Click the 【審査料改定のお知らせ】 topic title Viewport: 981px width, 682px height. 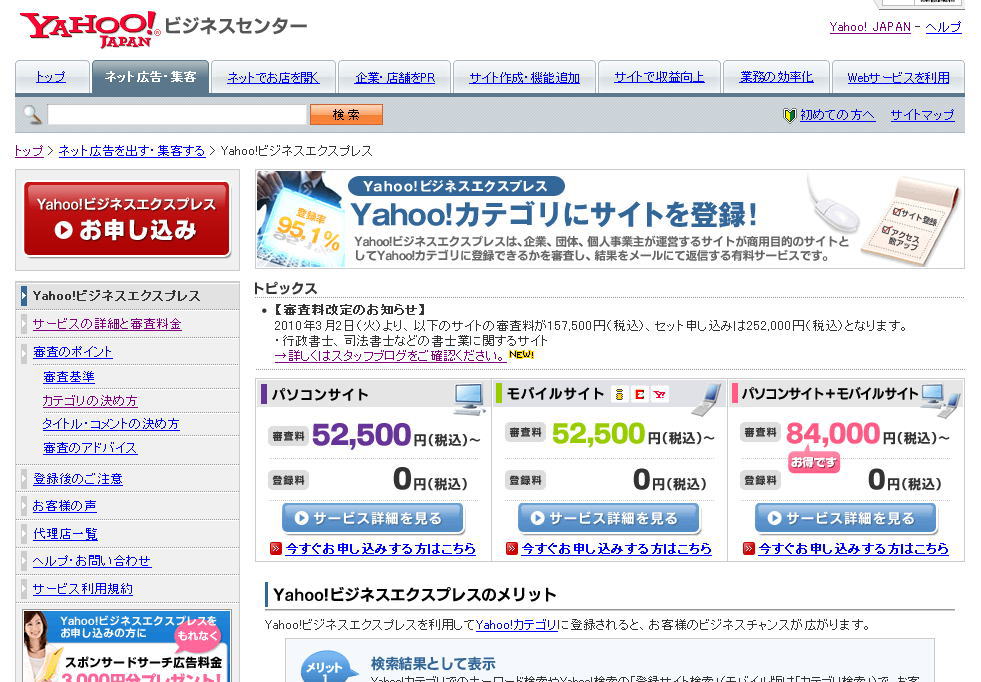point(350,310)
